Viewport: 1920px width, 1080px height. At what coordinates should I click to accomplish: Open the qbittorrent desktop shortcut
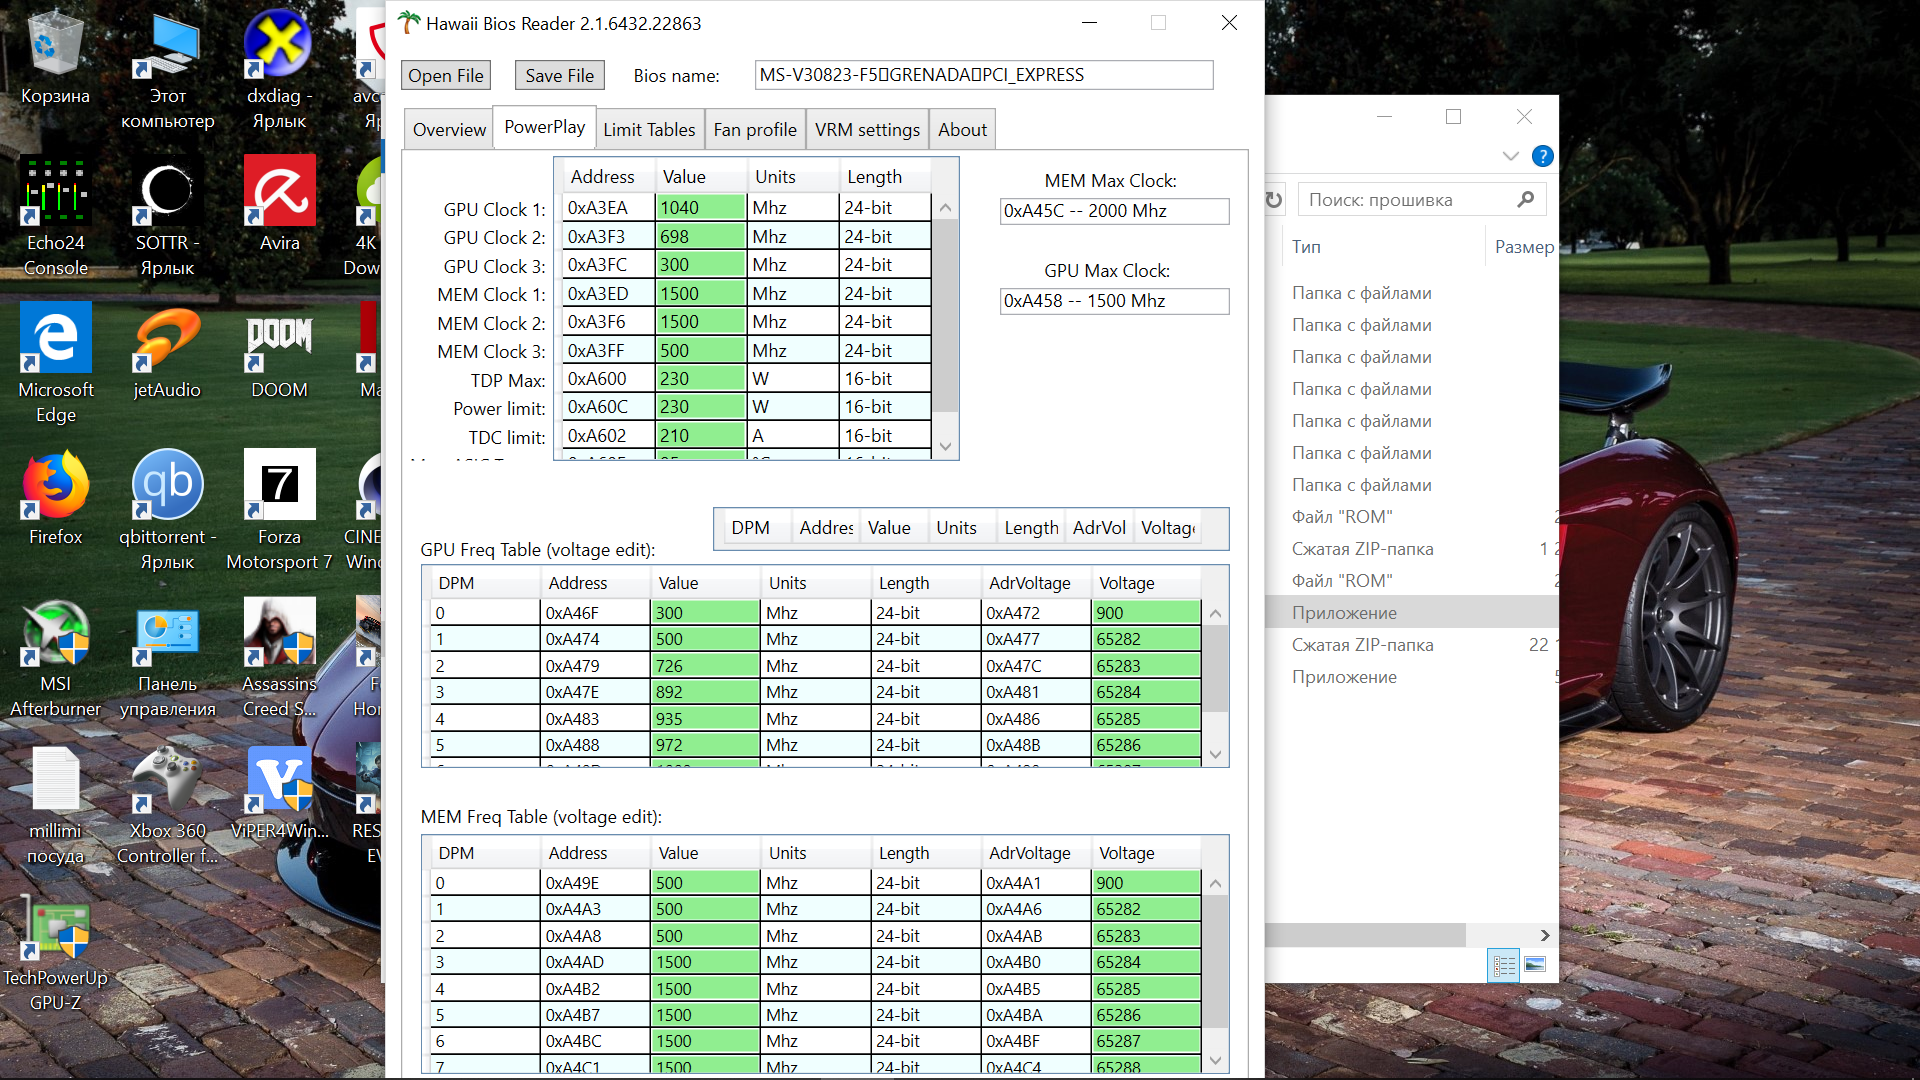167,486
